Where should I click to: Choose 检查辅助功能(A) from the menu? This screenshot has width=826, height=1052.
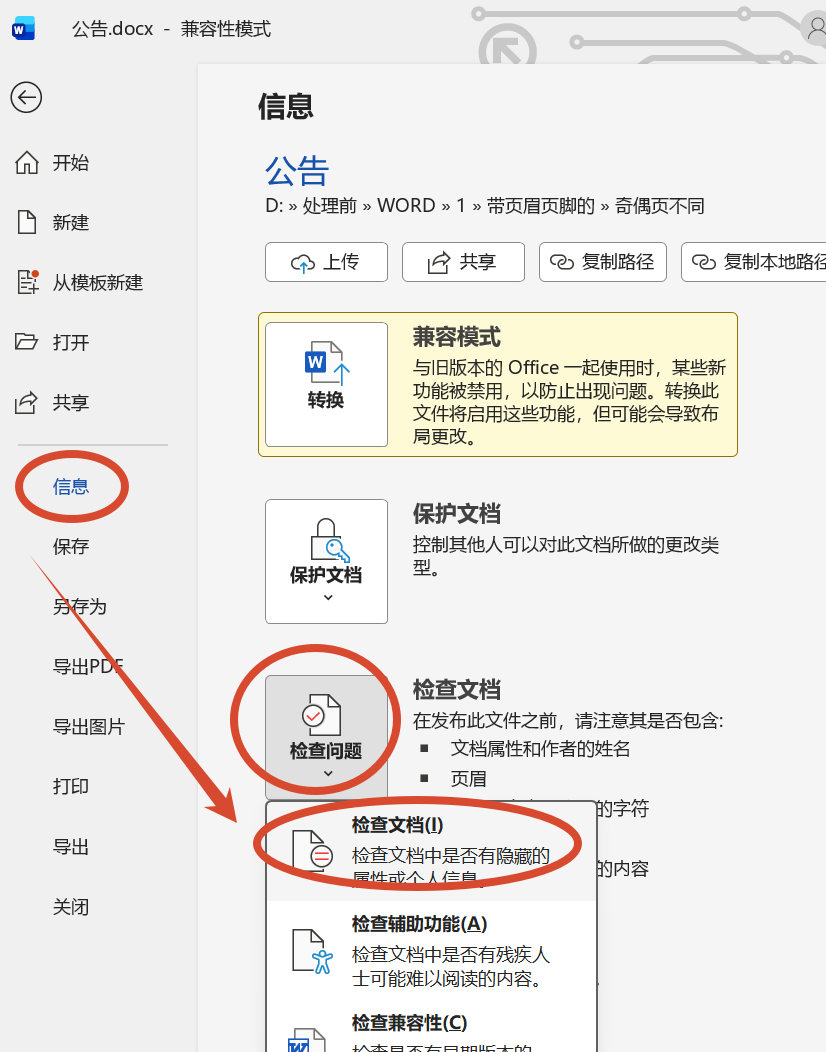click(431, 950)
